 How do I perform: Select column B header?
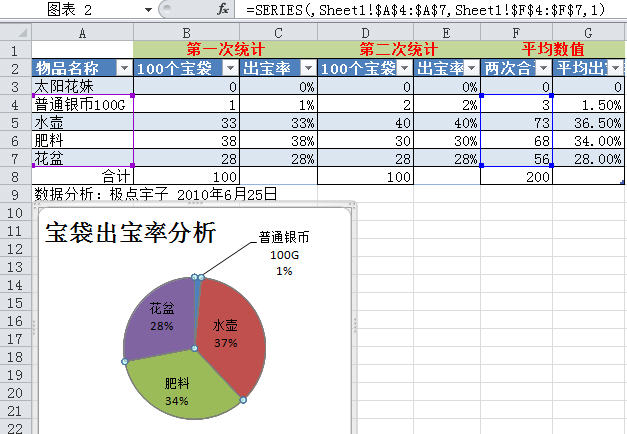186,32
